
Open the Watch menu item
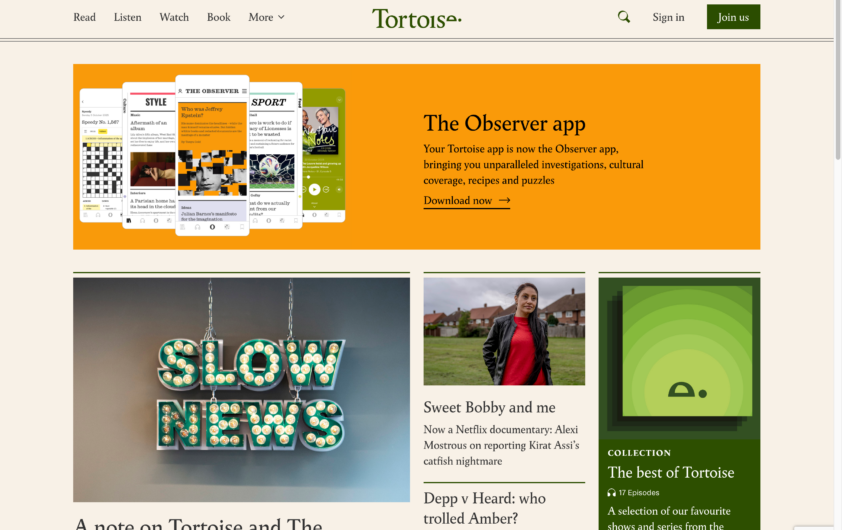click(174, 17)
